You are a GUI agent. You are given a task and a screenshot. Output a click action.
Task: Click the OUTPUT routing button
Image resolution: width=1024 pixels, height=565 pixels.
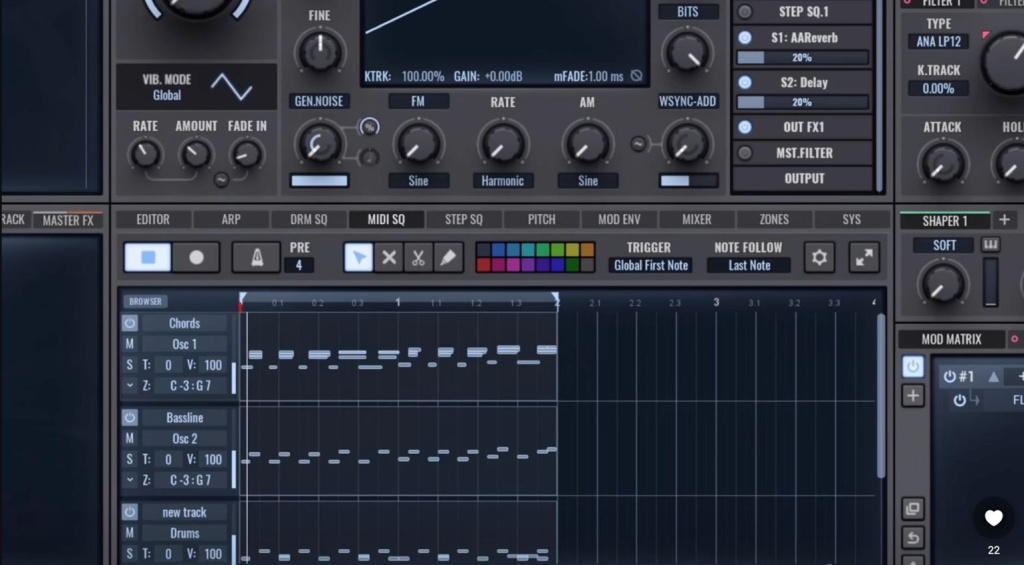coord(804,178)
